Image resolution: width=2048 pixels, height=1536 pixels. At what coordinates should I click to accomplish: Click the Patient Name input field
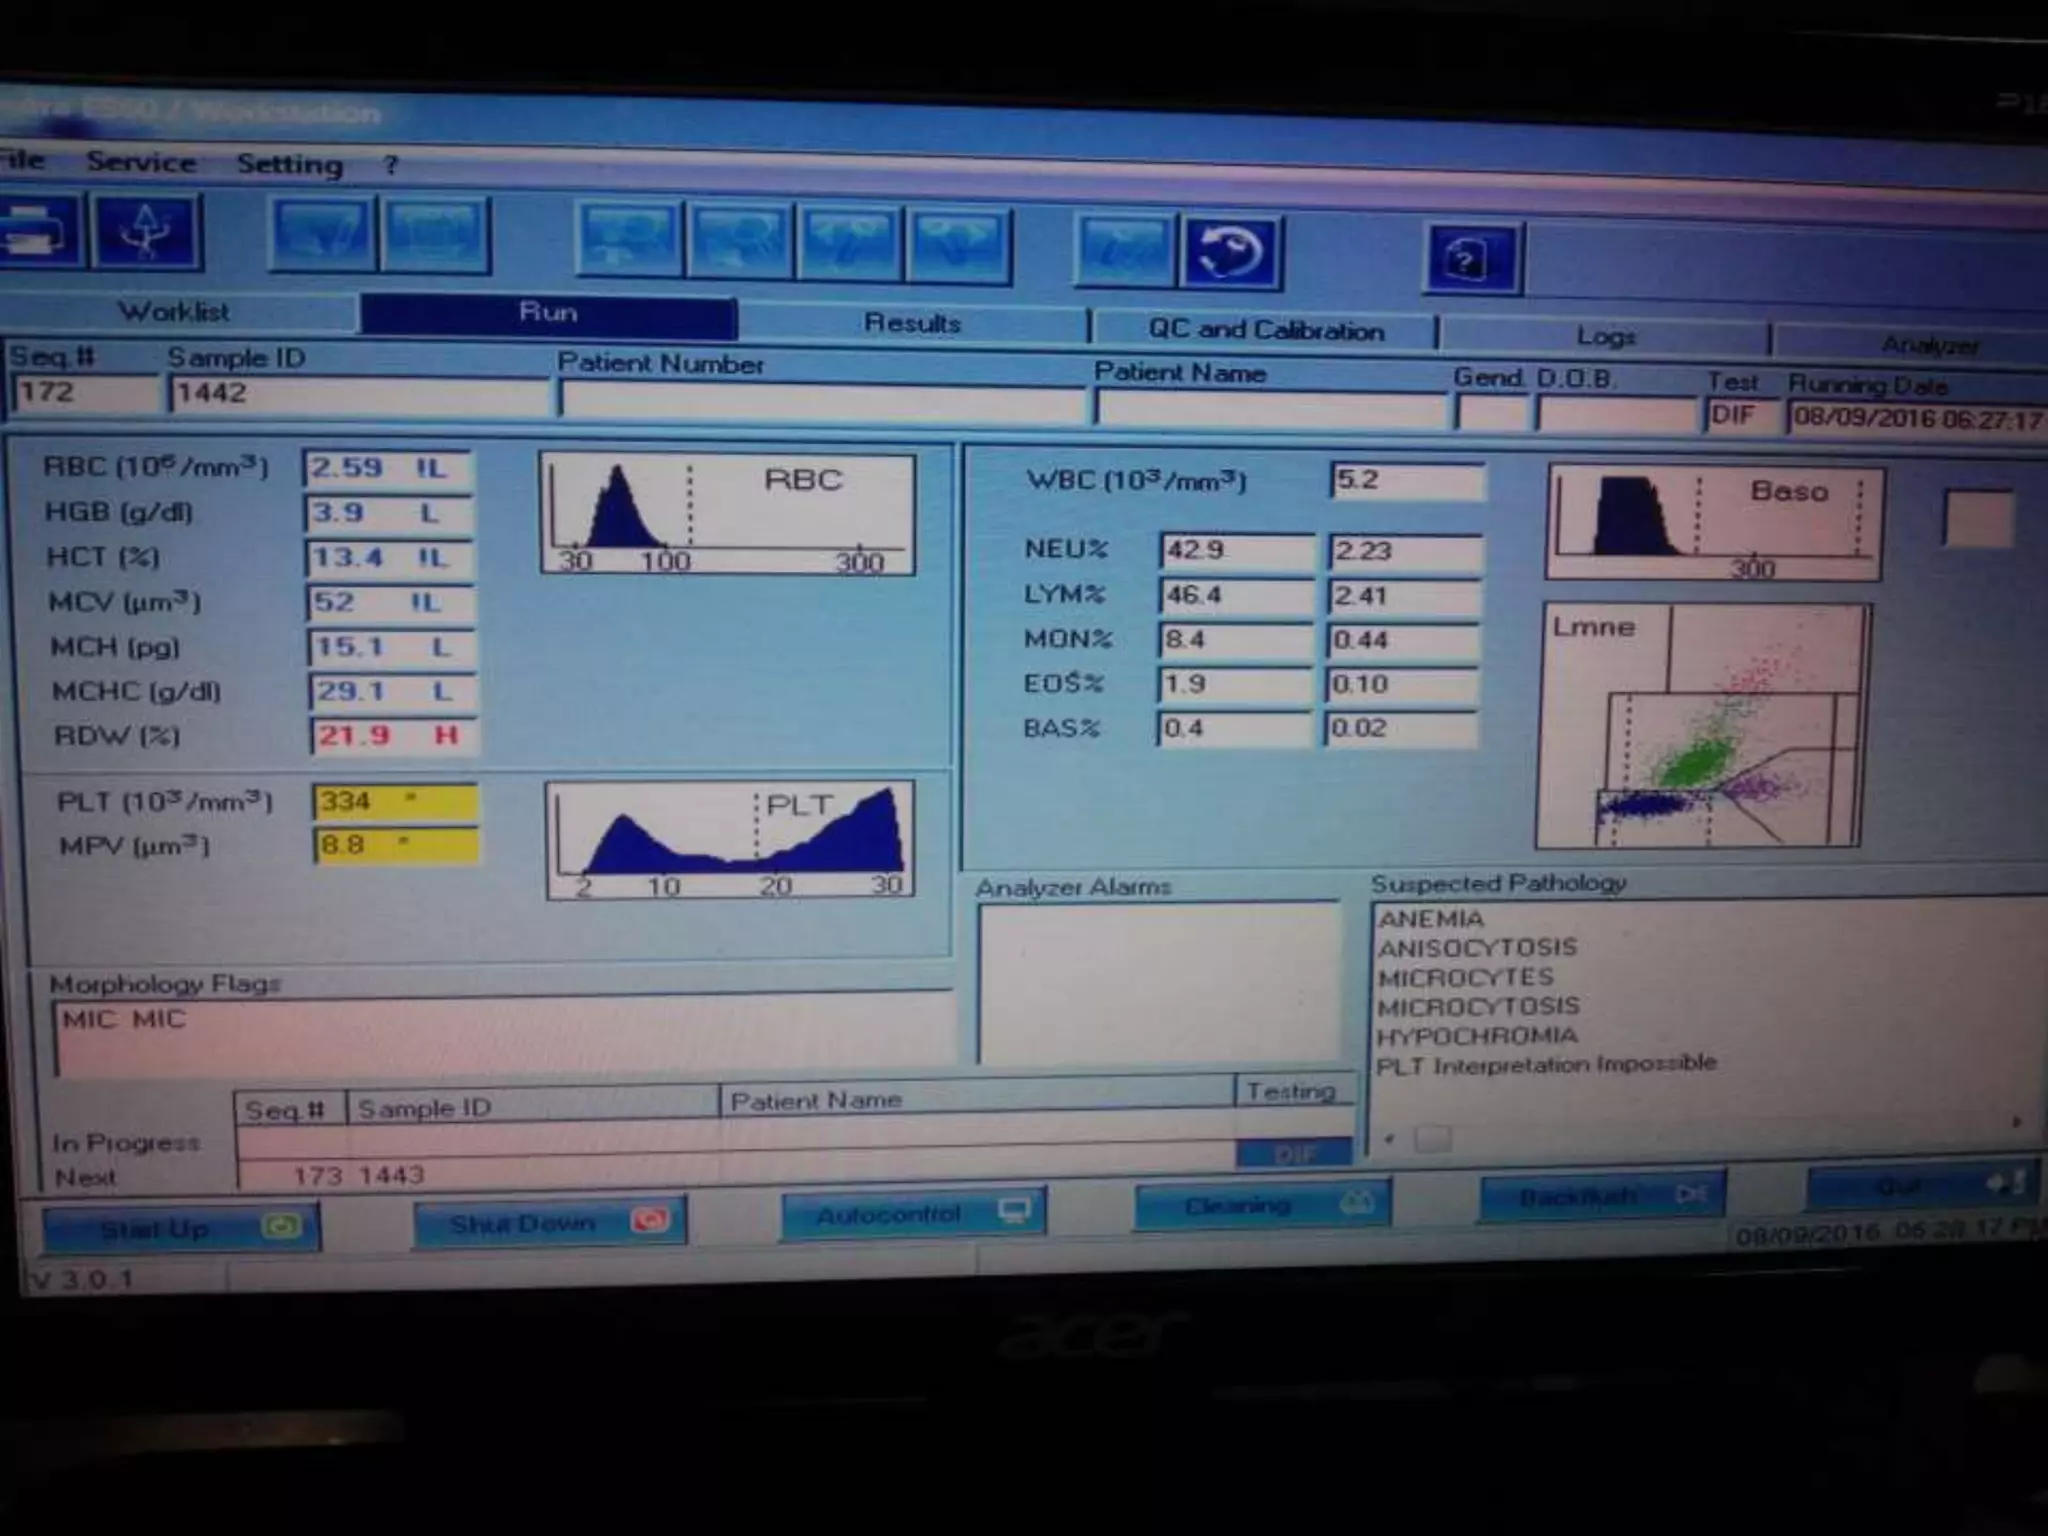click(x=1270, y=408)
